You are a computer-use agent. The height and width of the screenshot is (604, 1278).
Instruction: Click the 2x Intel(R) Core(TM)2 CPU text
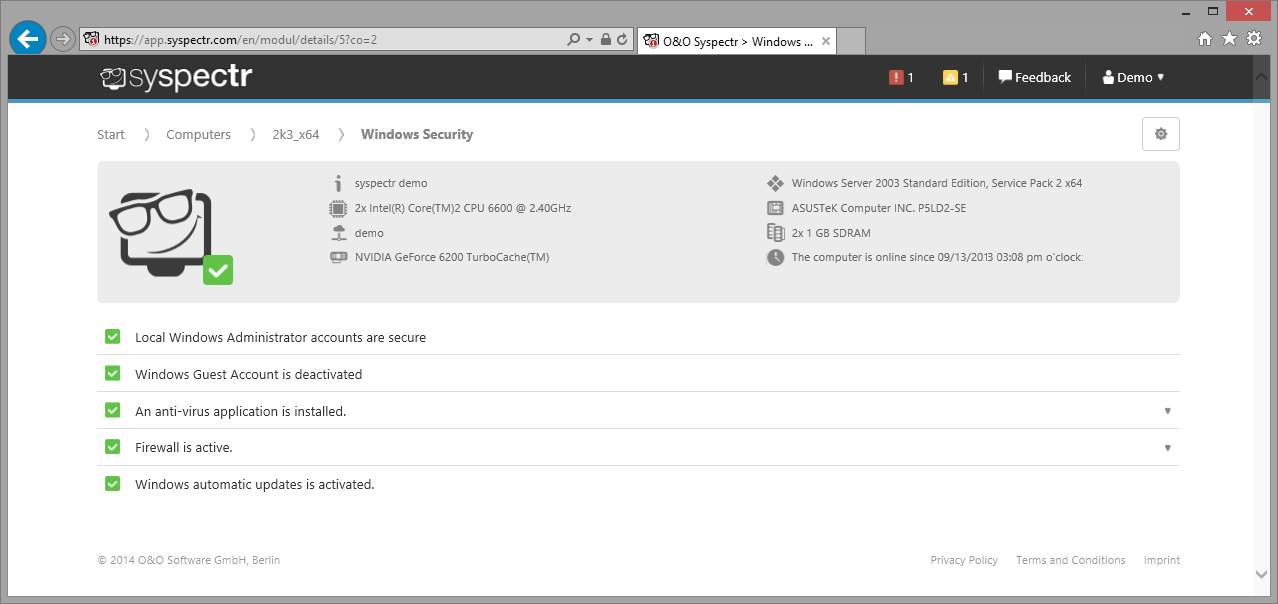[x=463, y=208]
